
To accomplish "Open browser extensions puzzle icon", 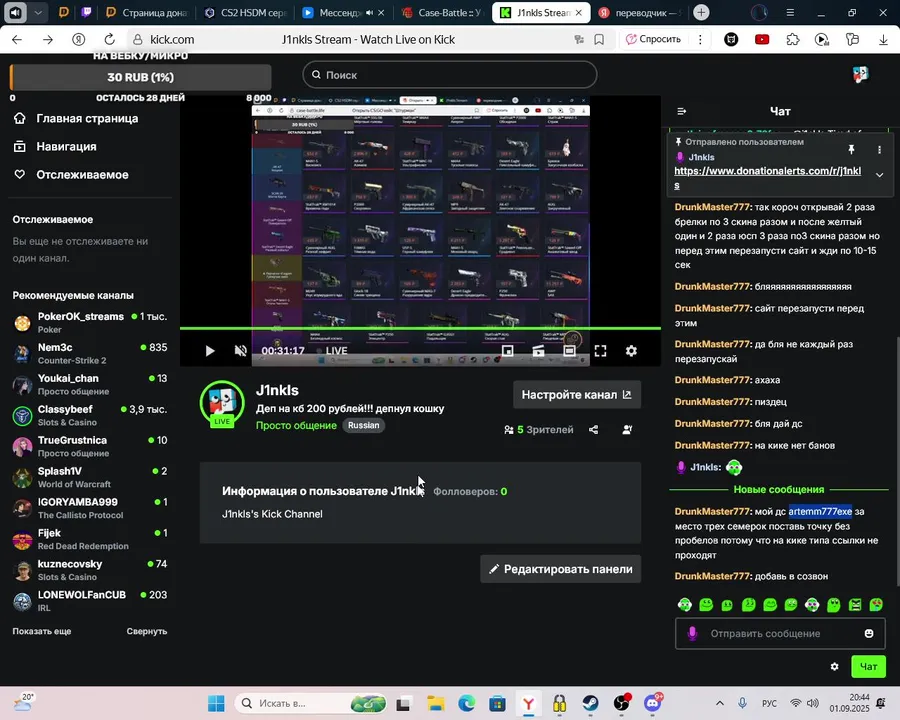I will (x=793, y=40).
